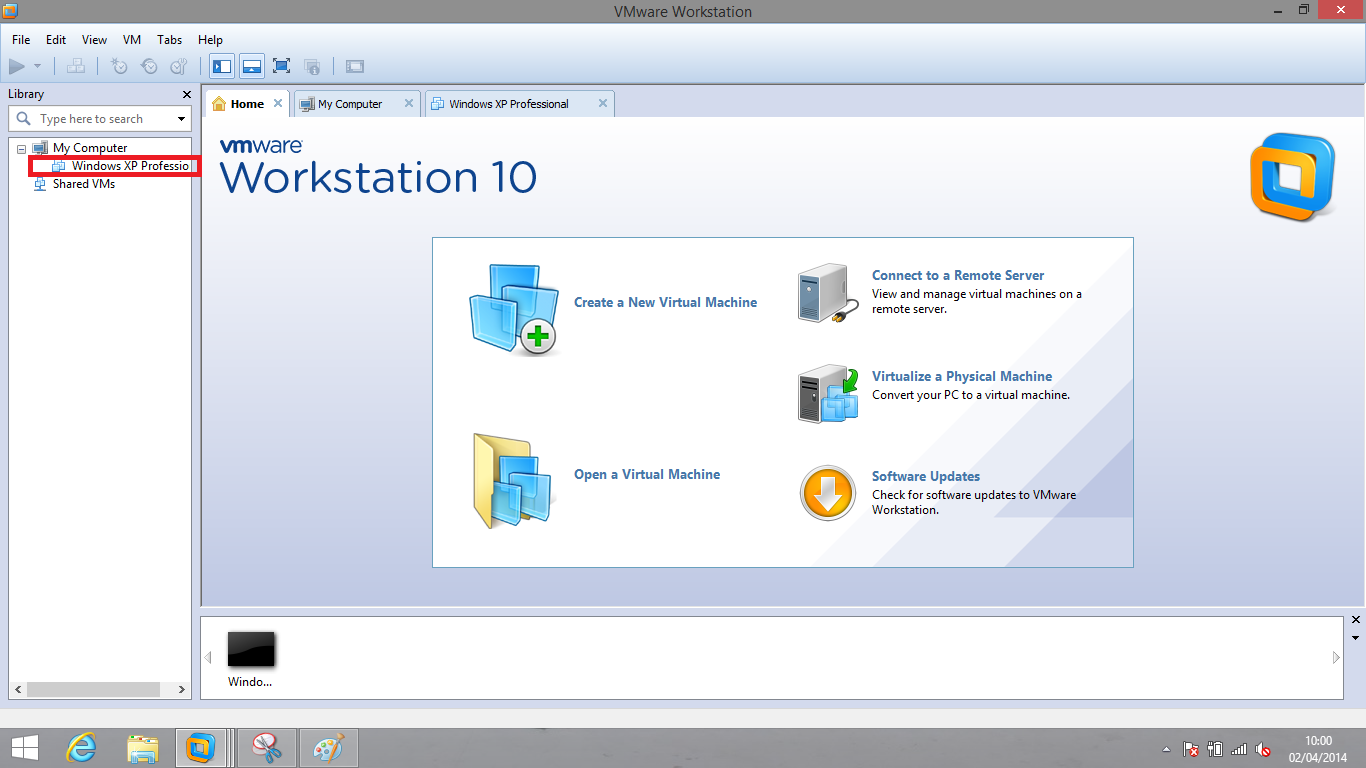Click the thumbnail bar right scroll arrow
This screenshot has width=1366, height=768.
click(1336, 658)
